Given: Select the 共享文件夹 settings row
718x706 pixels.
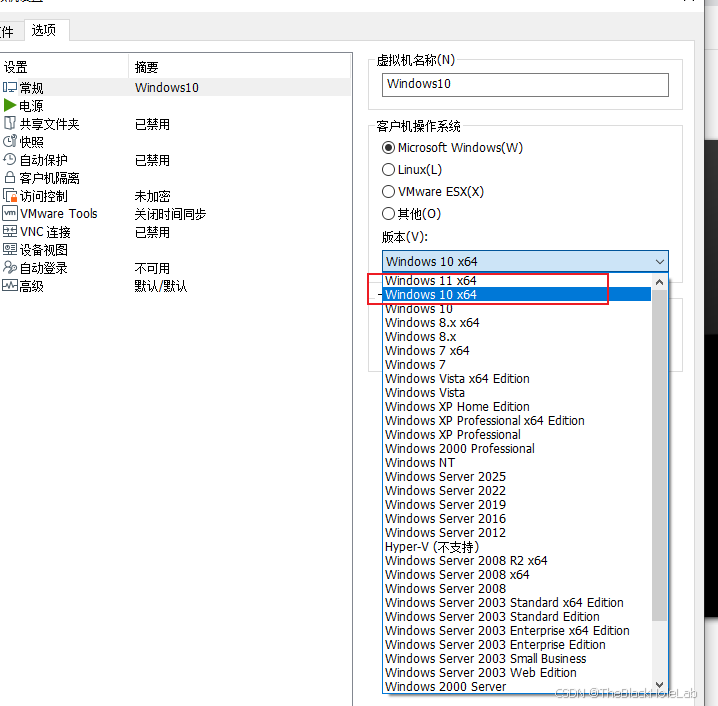Looking at the screenshot, I should click(176, 124).
